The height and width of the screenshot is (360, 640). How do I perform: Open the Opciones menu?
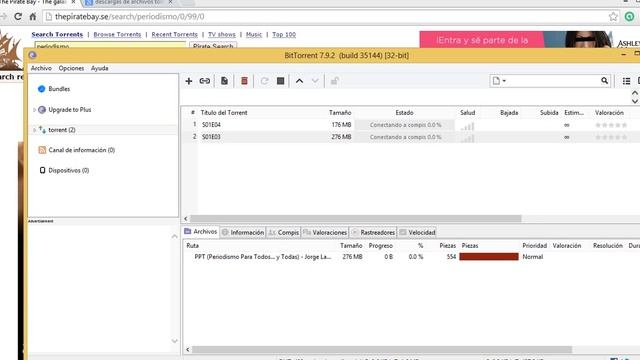tap(71, 68)
